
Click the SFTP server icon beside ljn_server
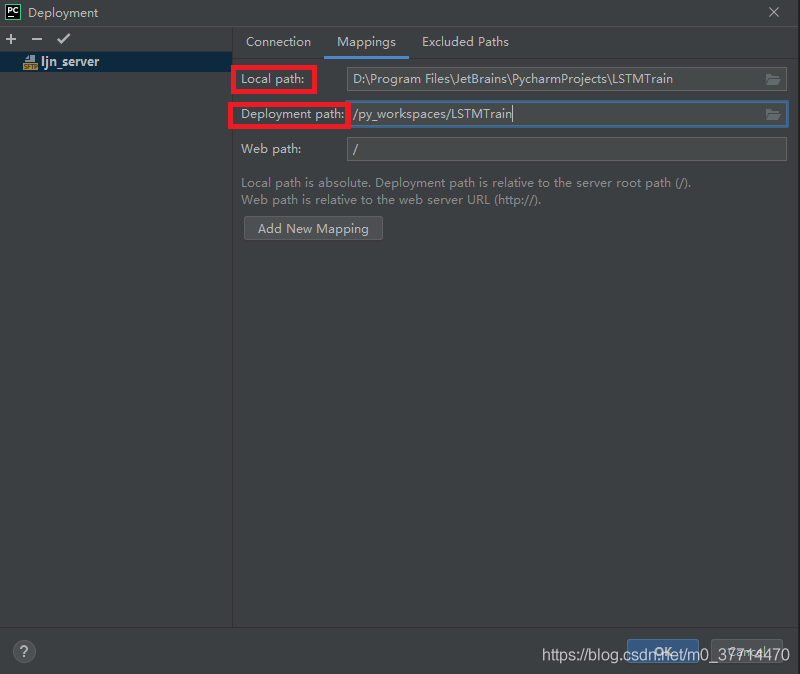click(30, 62)
